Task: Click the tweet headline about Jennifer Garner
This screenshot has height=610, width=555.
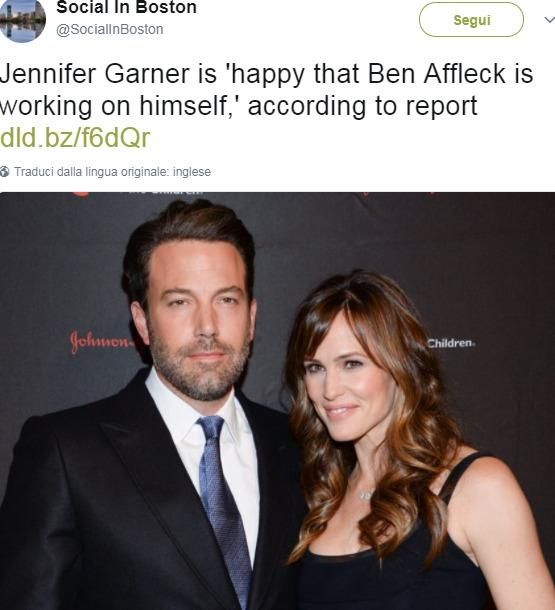Action: point(266,90)
